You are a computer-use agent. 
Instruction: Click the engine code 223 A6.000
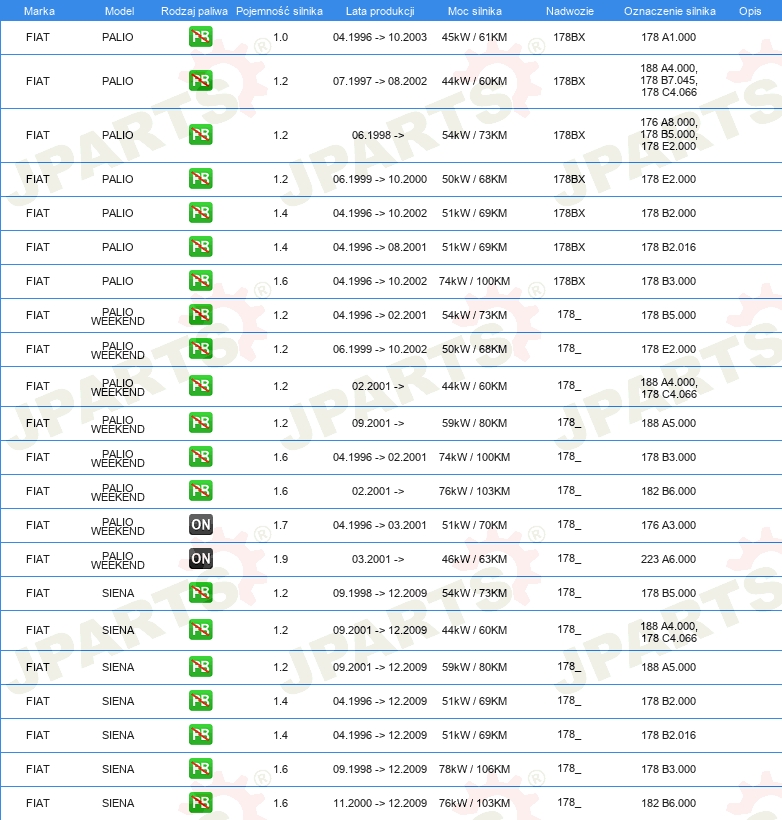point(668,559)
